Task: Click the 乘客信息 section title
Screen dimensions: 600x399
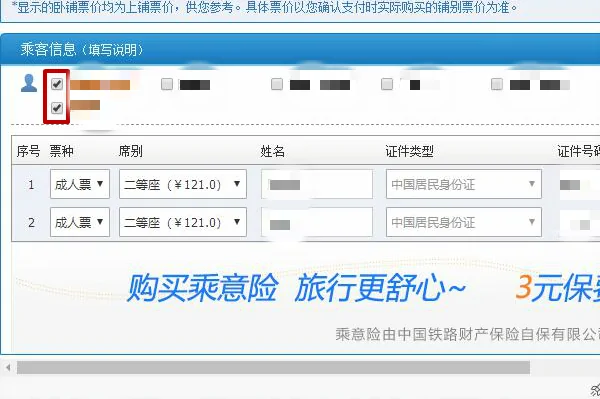Action: pos(48,49)
